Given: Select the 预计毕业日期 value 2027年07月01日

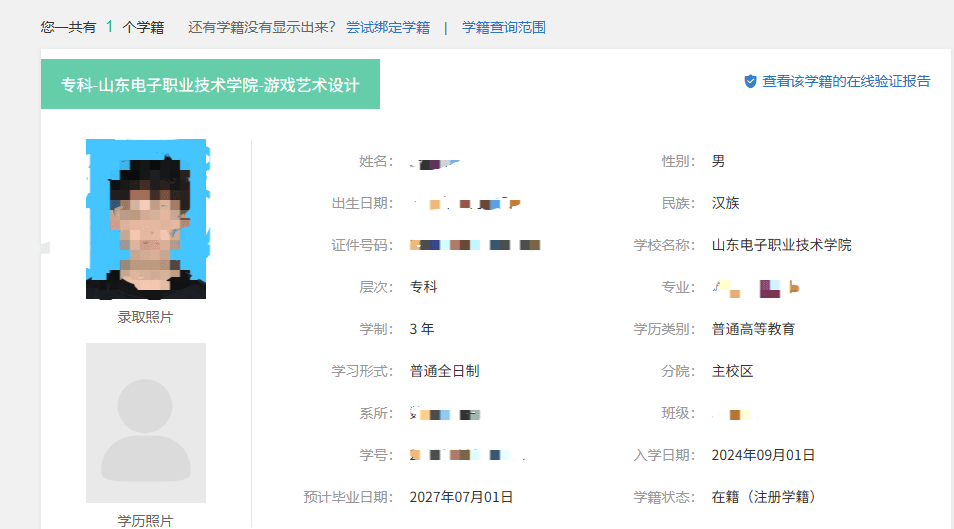Looking at the screenshot, I should tap(461, 497).
